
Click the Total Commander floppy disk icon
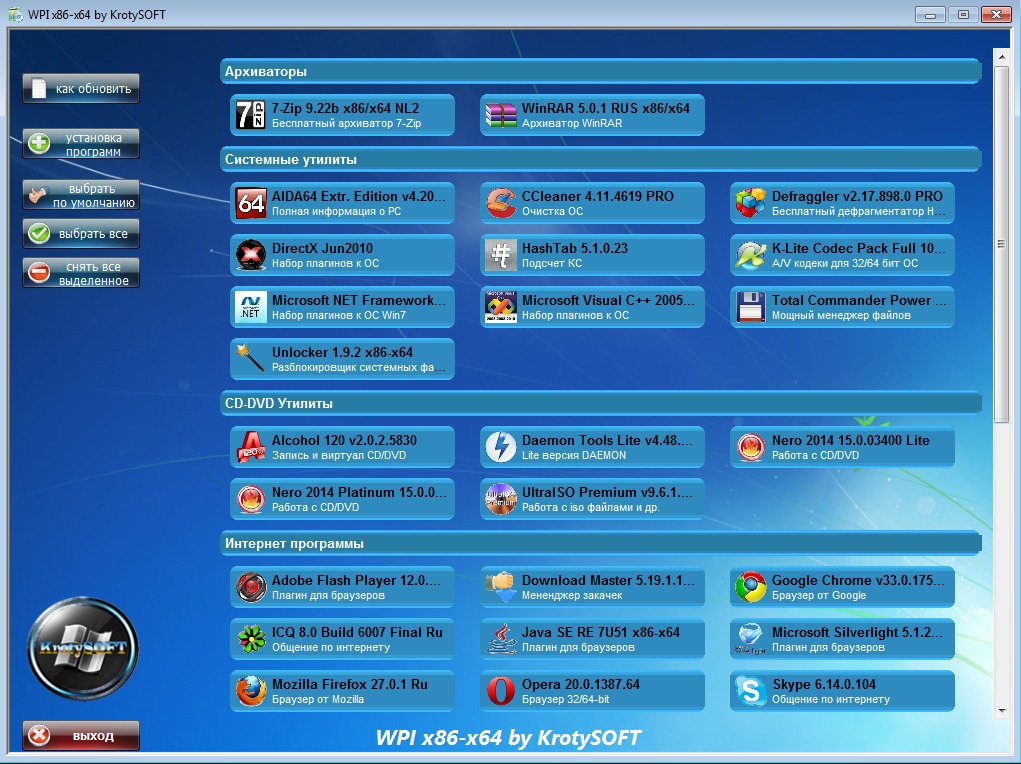[x=750, y=307]
